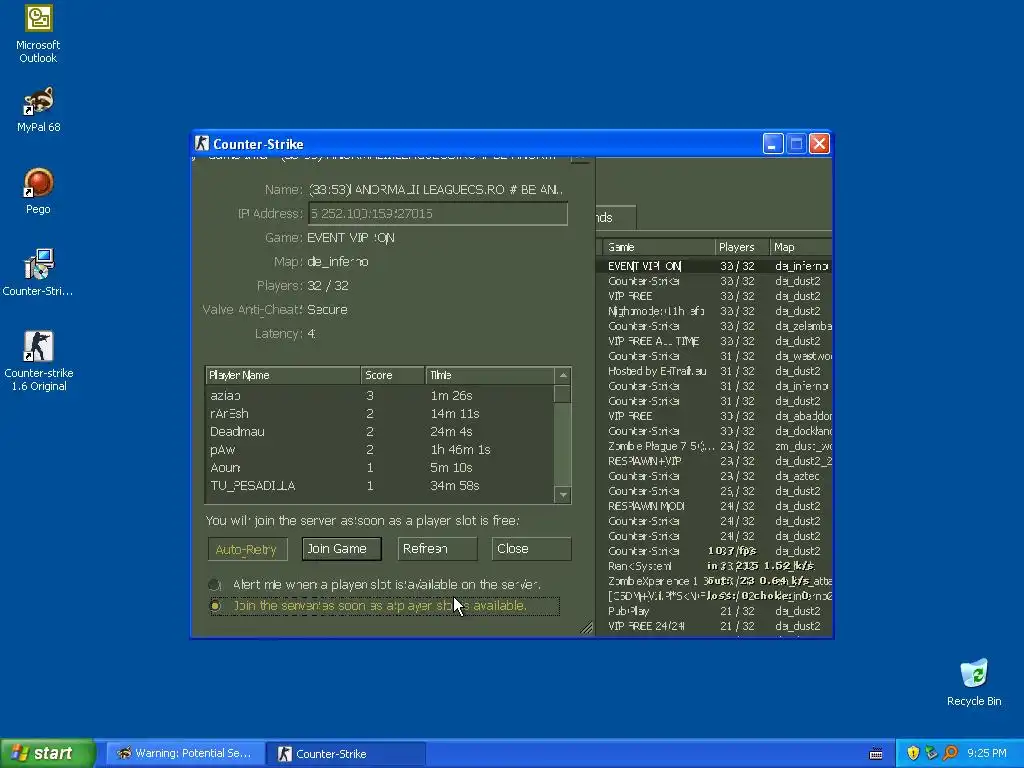1024x768 pixels.
Task: Select the Counter-Strike server on de_zelemba
Action: pyautogui.click(x=714, y=326)
